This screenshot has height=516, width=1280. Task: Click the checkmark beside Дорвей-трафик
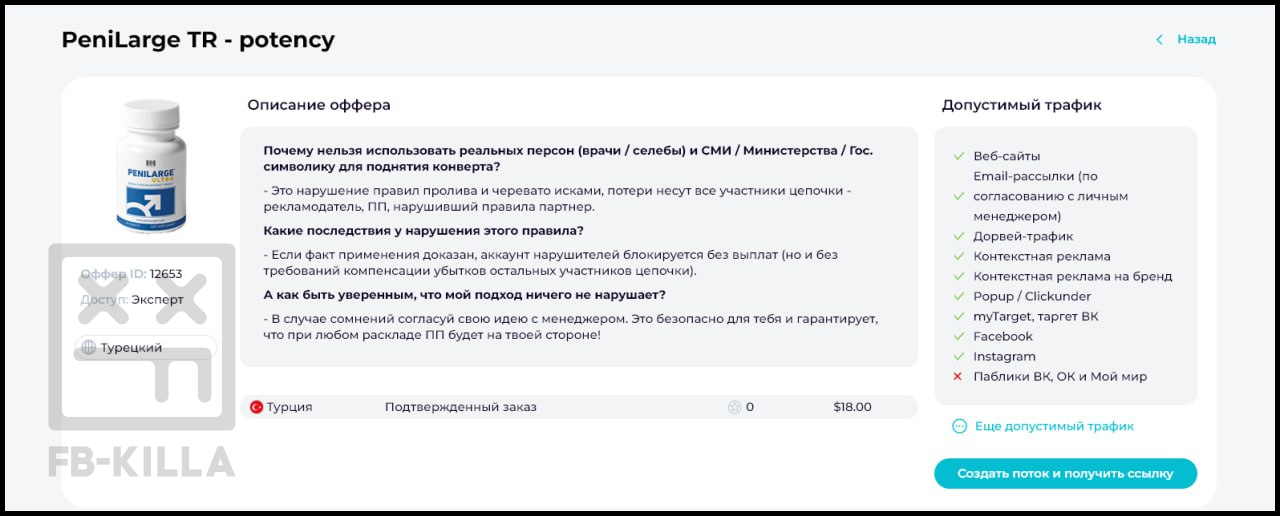click(958, 237)
